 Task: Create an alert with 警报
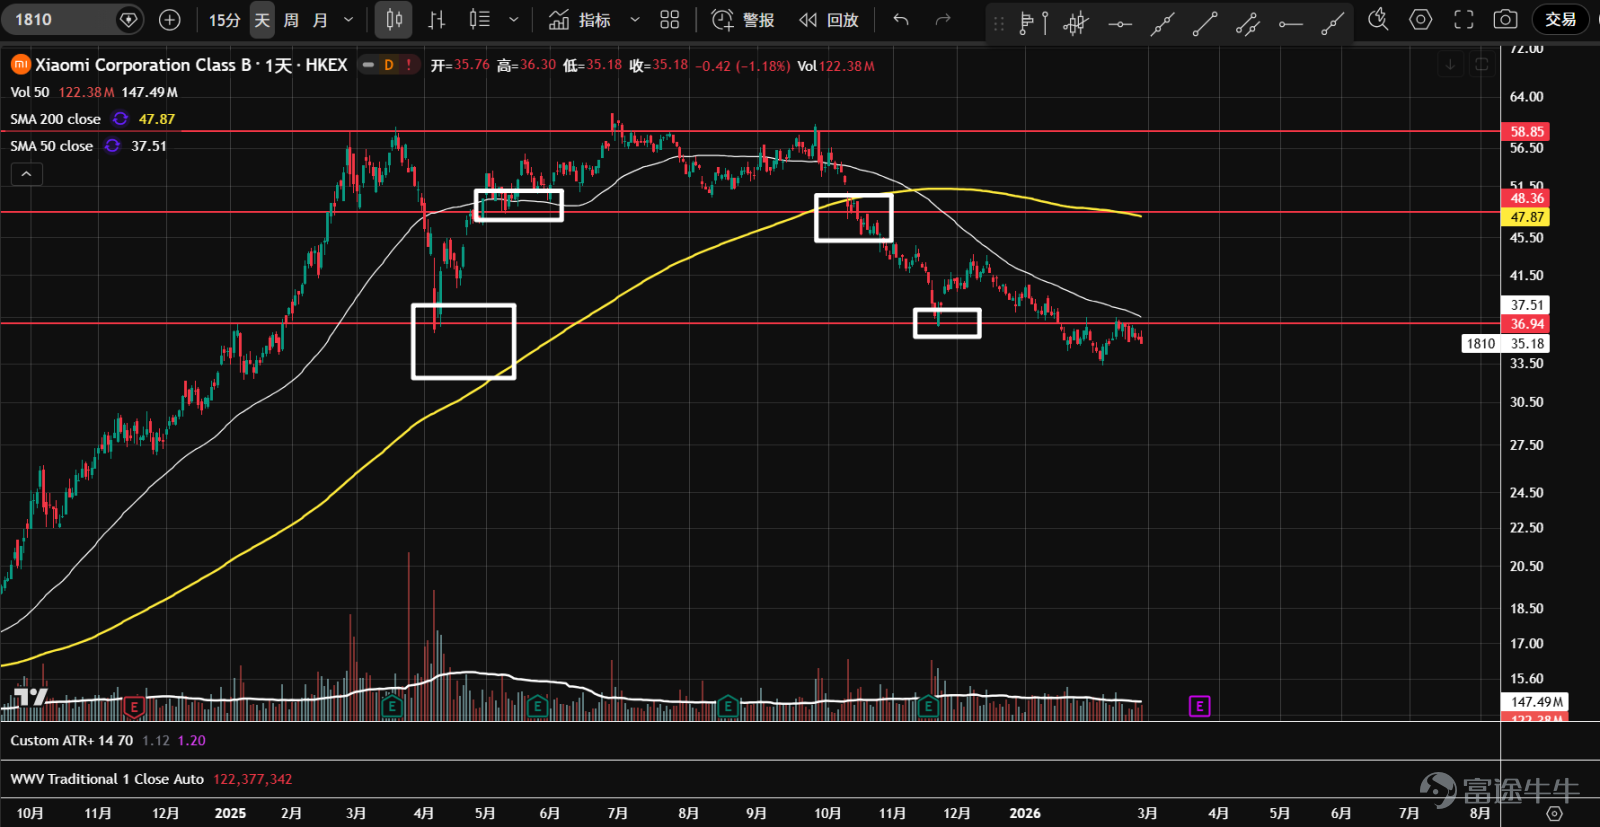tap(743, 20)
